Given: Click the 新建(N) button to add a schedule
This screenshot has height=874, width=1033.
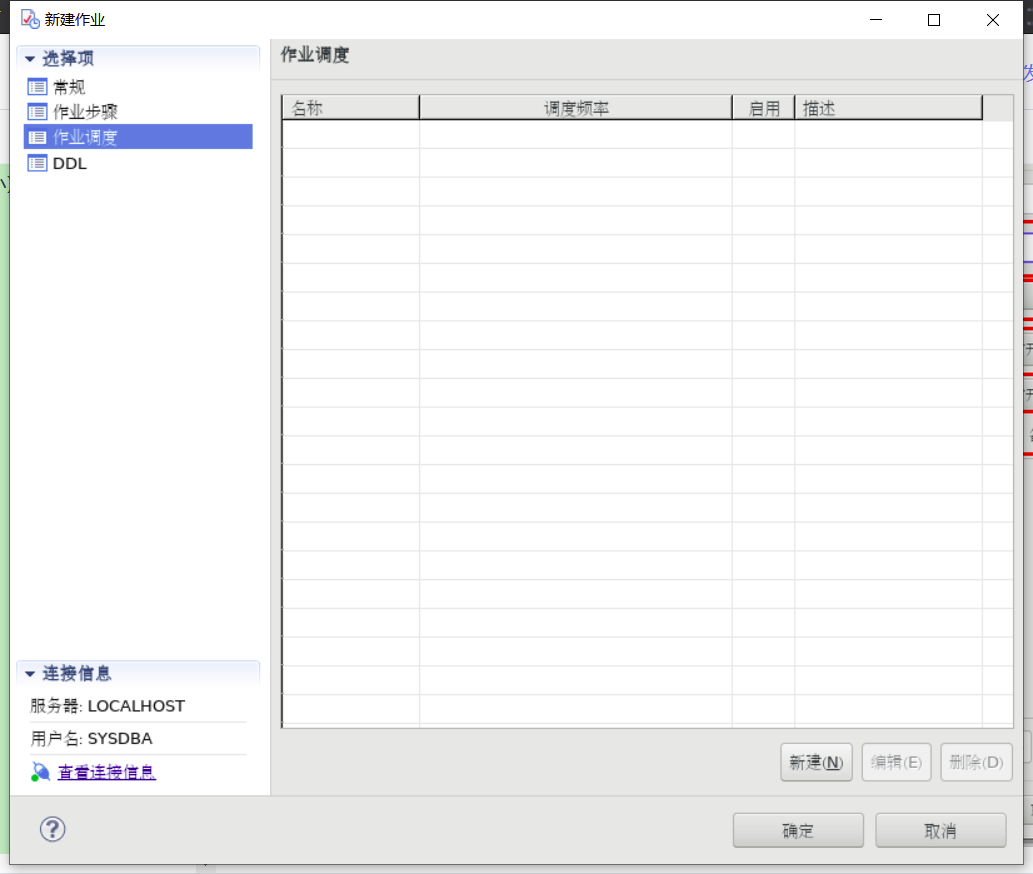Looking at the screenshot, I should (x=816, y=762).
